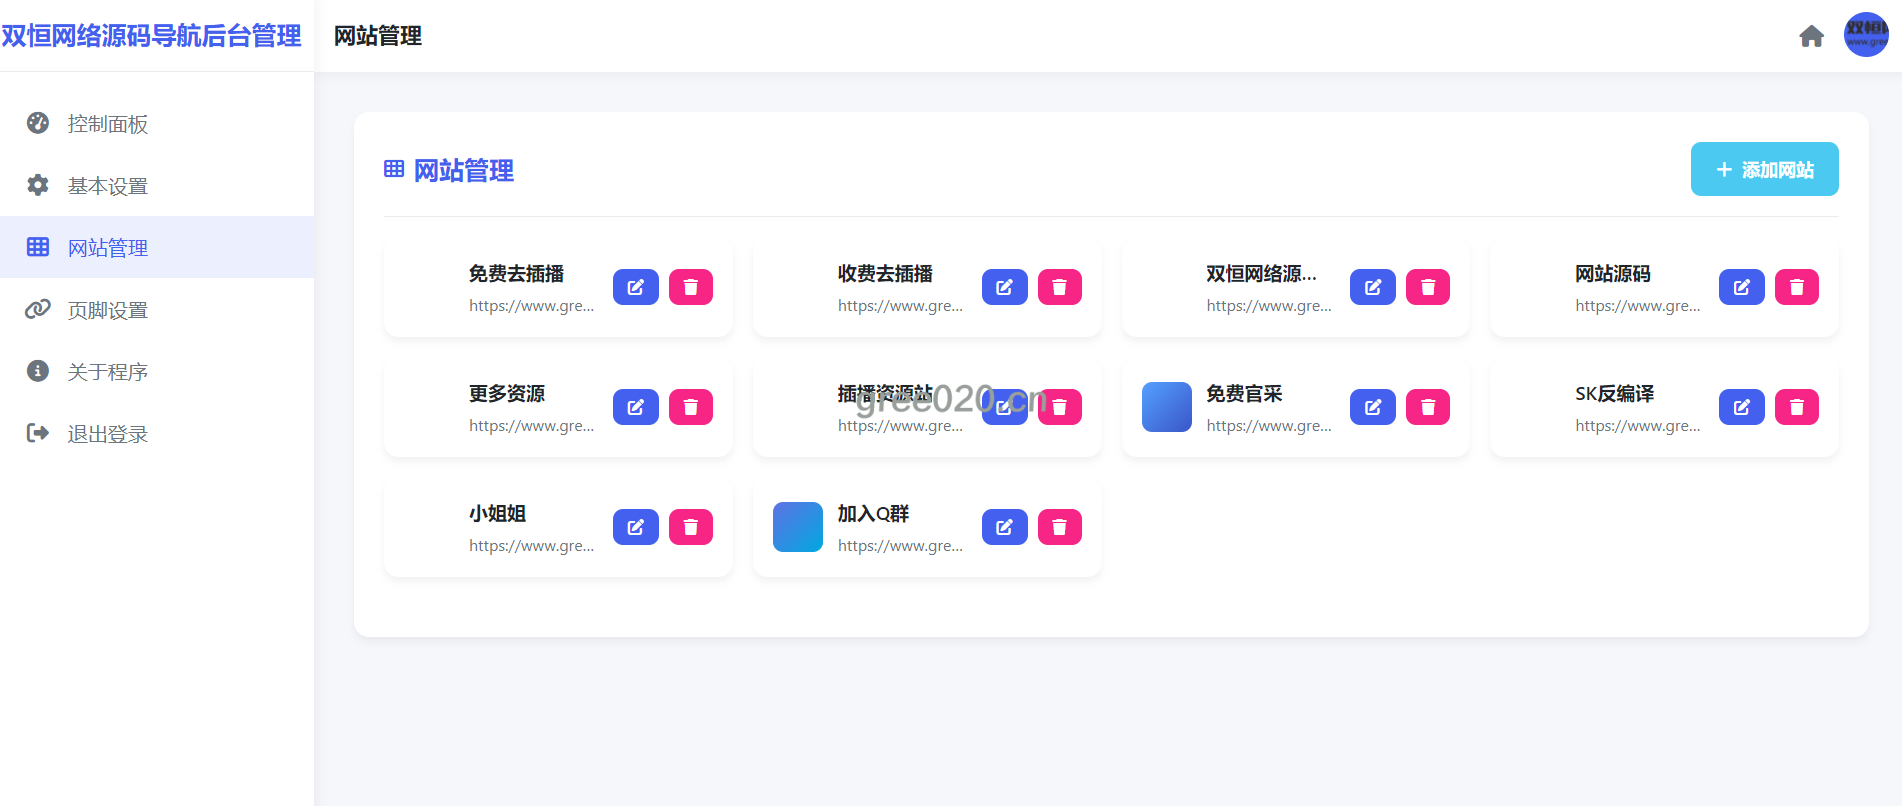Screen dimensions: 1902x806
Task: Click the edit icon for 加入Q群
Action: point(1004,527)
